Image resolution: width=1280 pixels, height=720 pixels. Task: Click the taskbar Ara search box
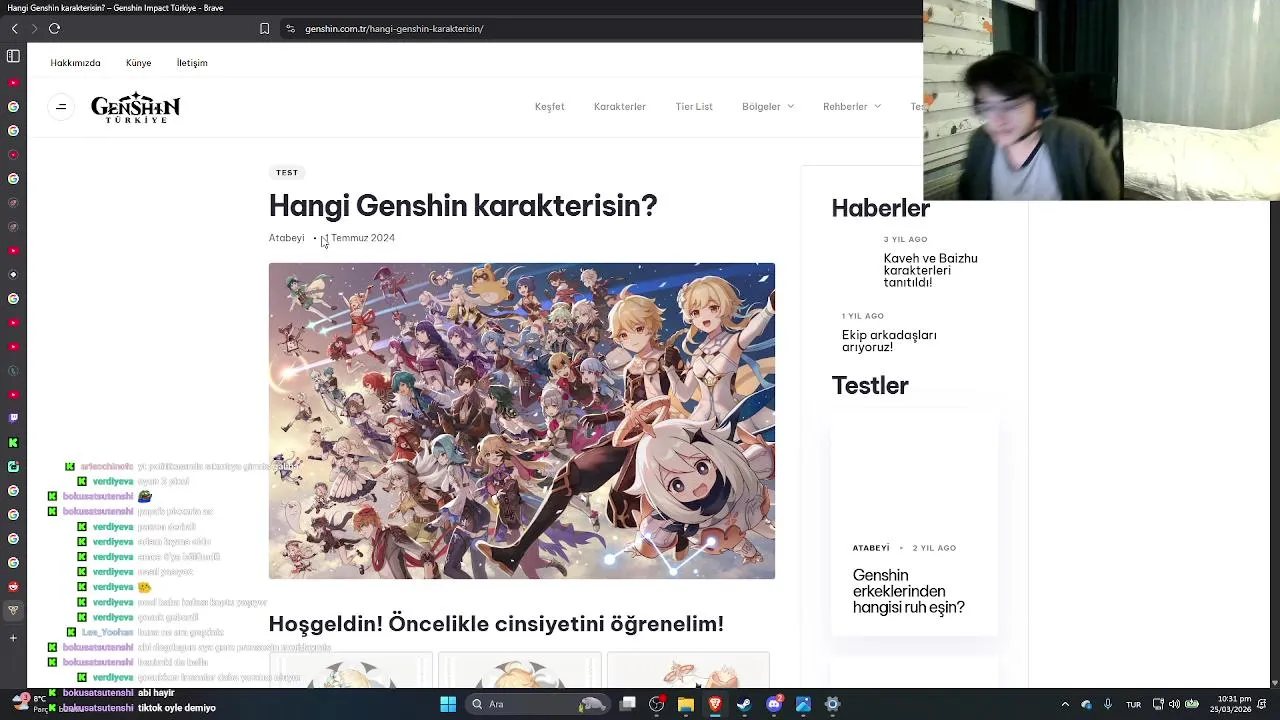(539, 704)
